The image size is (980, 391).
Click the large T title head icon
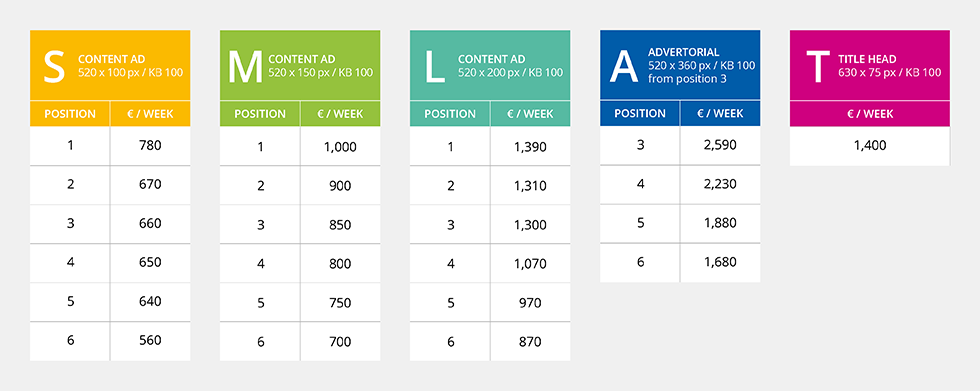pyautogui.click(x=818, y=67)
